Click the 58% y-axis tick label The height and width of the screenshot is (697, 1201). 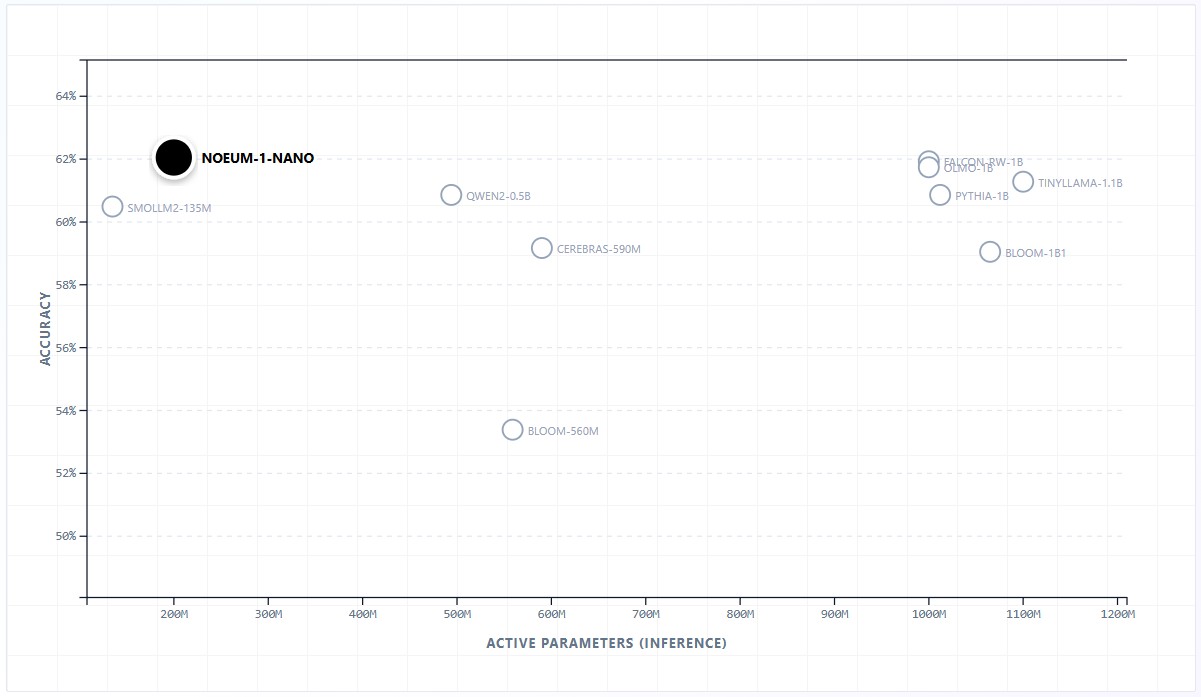(66, 285)
